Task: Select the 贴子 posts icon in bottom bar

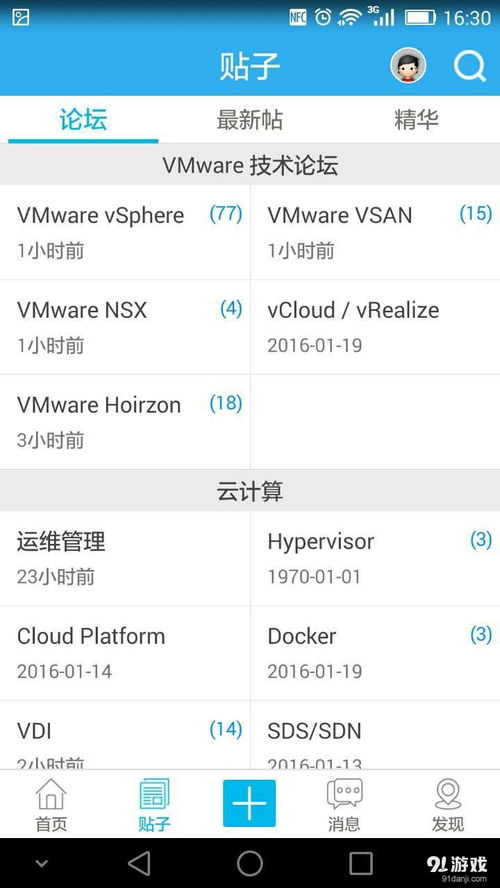Action: (154, 805)
